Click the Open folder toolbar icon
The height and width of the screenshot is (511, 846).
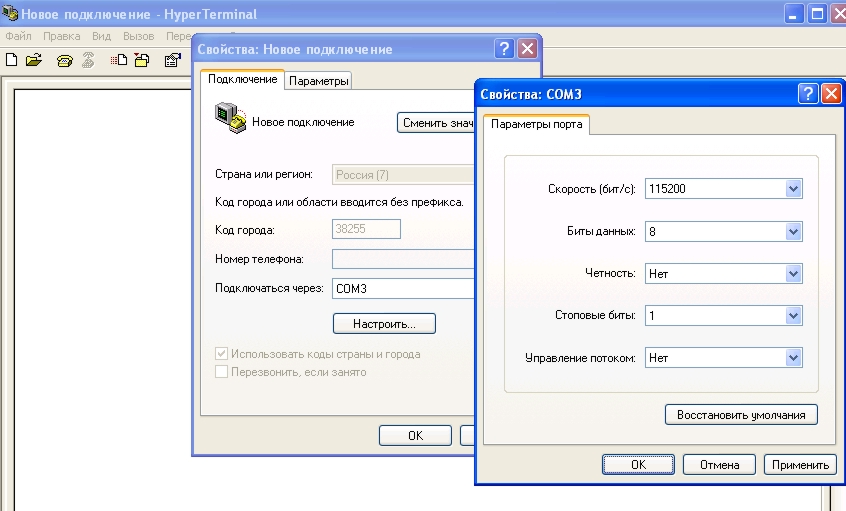(33, 60)
